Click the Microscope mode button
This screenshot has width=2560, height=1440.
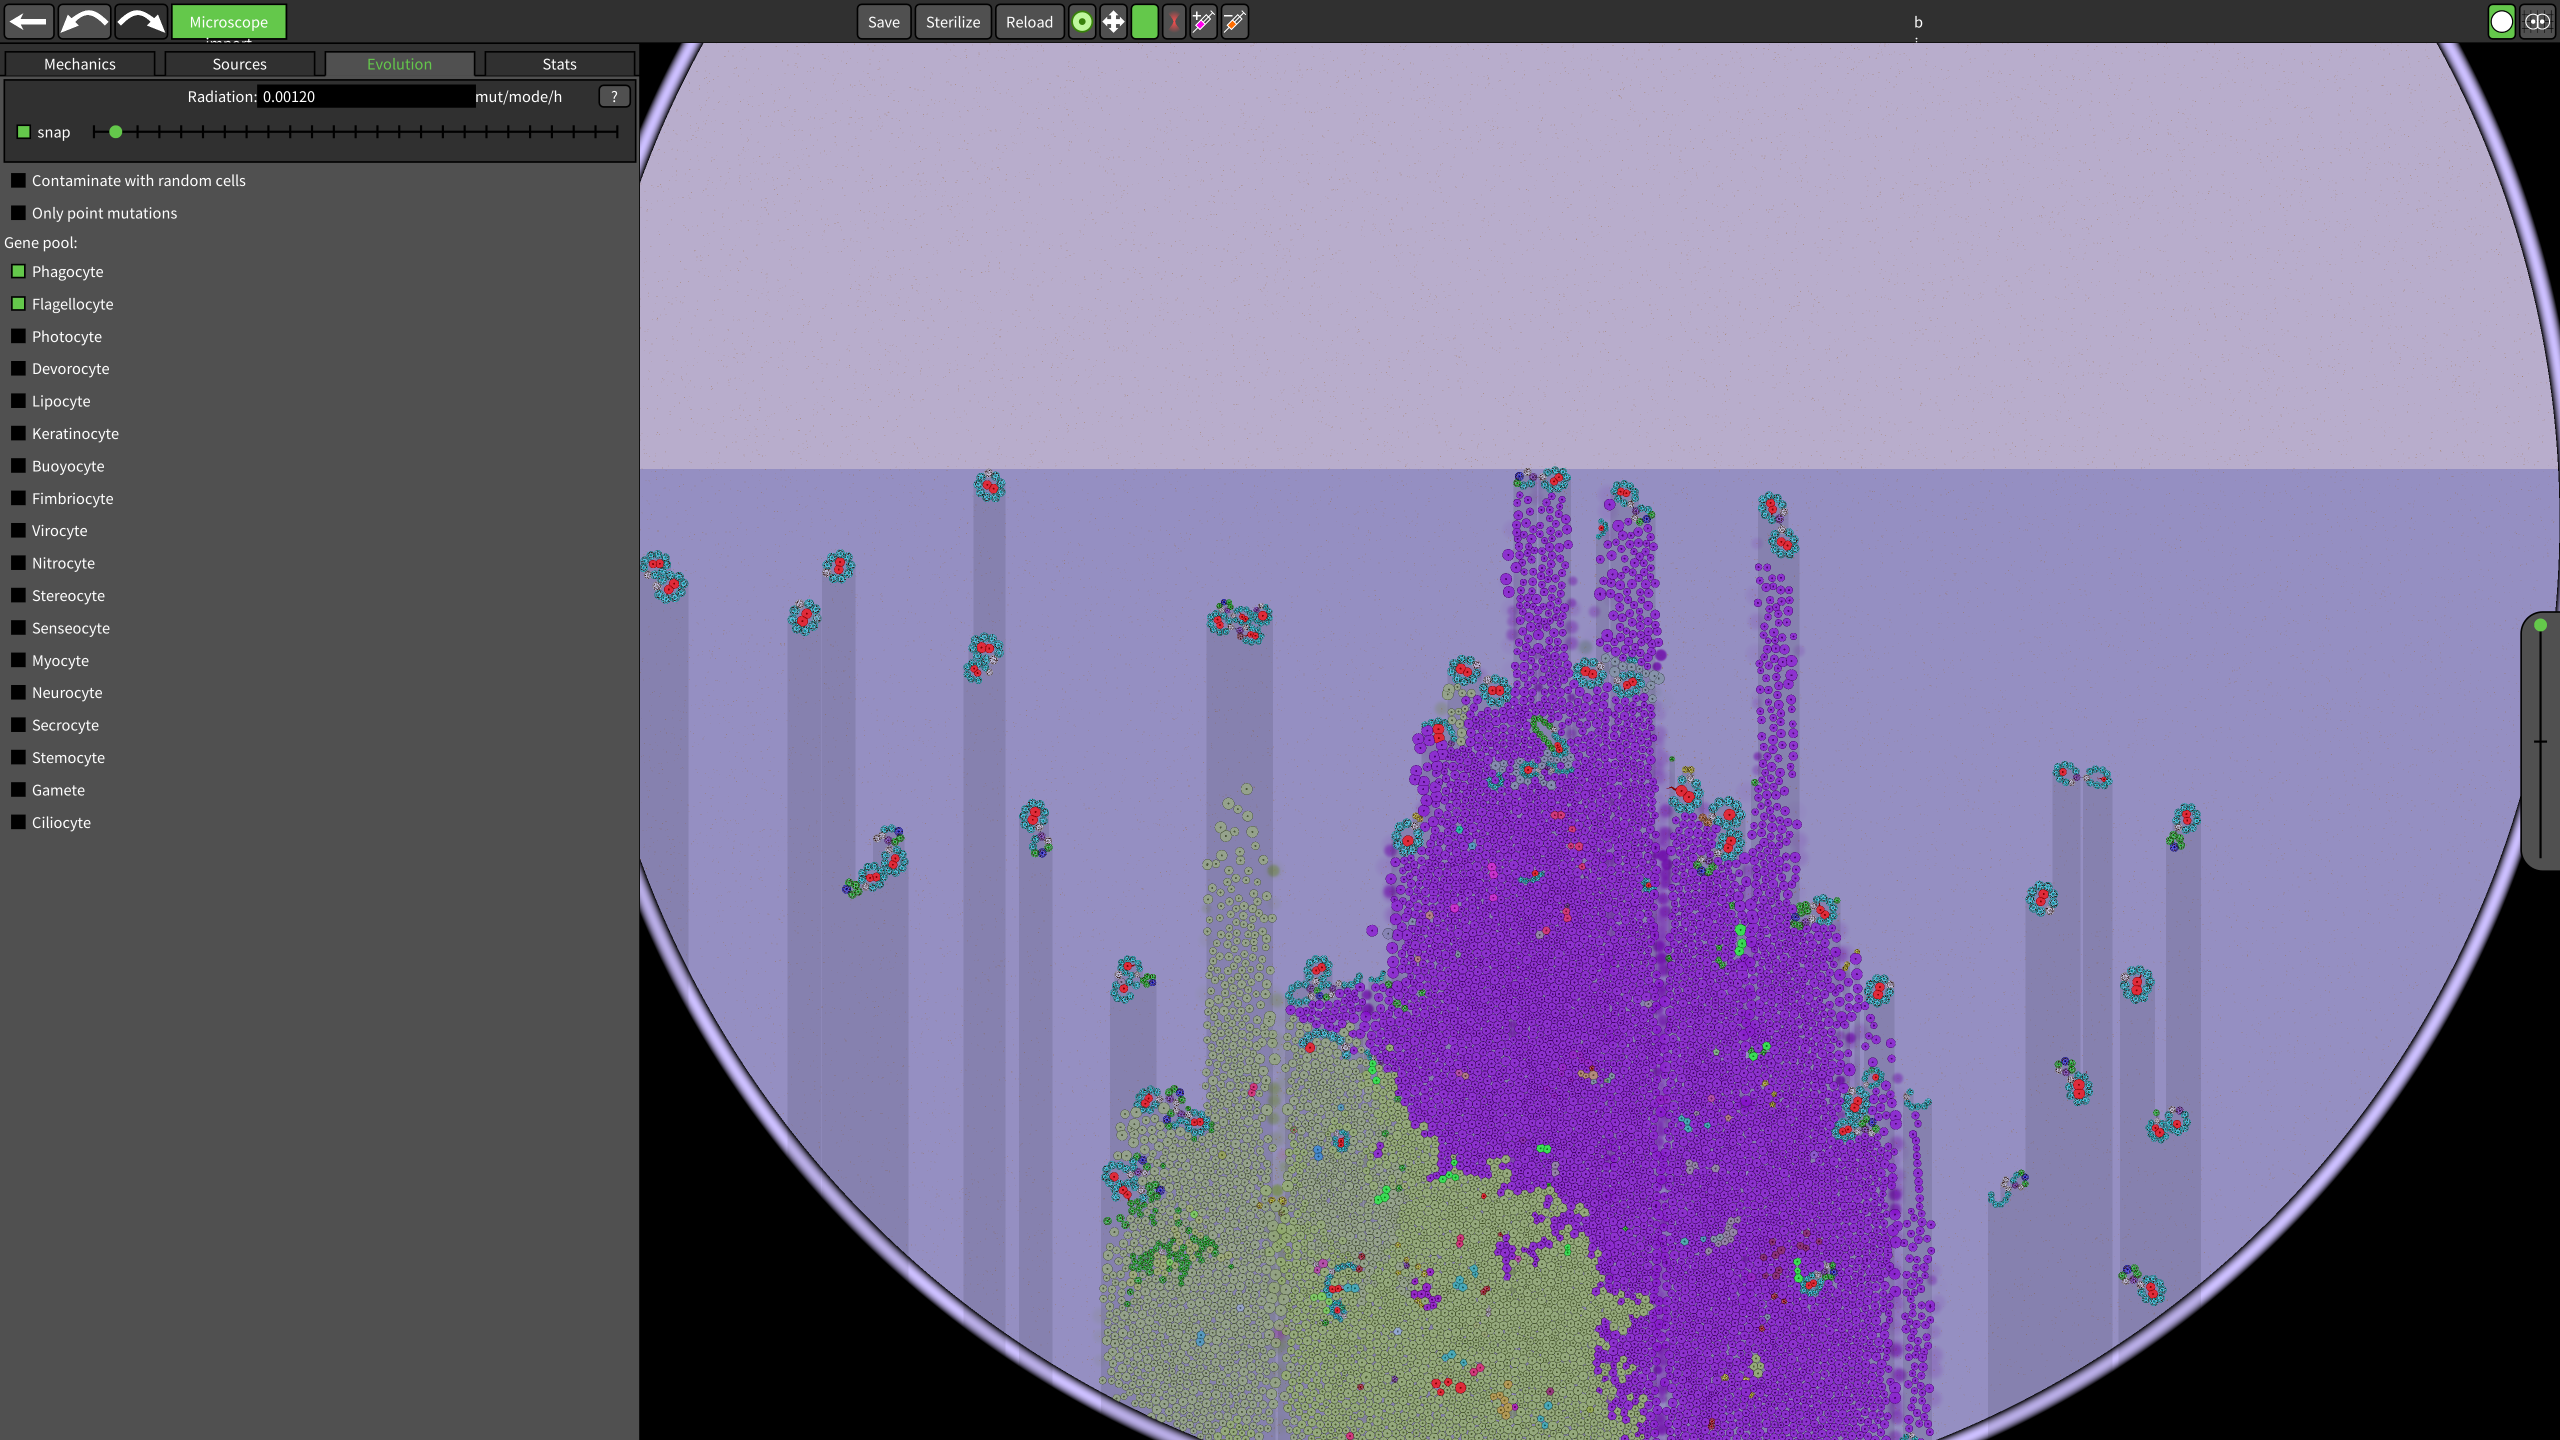pyautogui.click(x=229, y=21)
